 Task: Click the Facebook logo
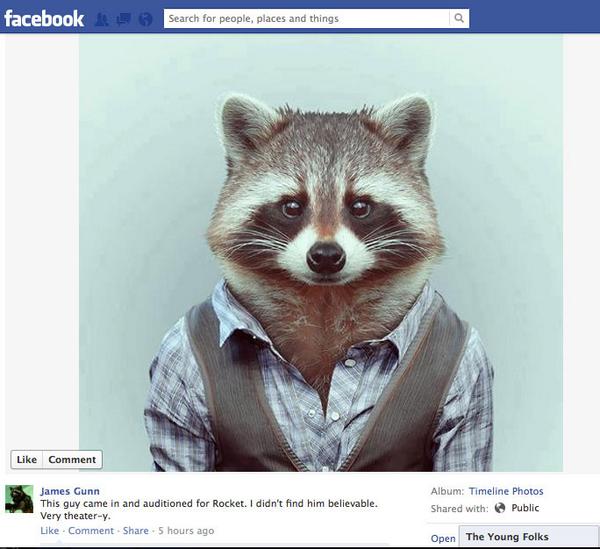tap(44, 19)
